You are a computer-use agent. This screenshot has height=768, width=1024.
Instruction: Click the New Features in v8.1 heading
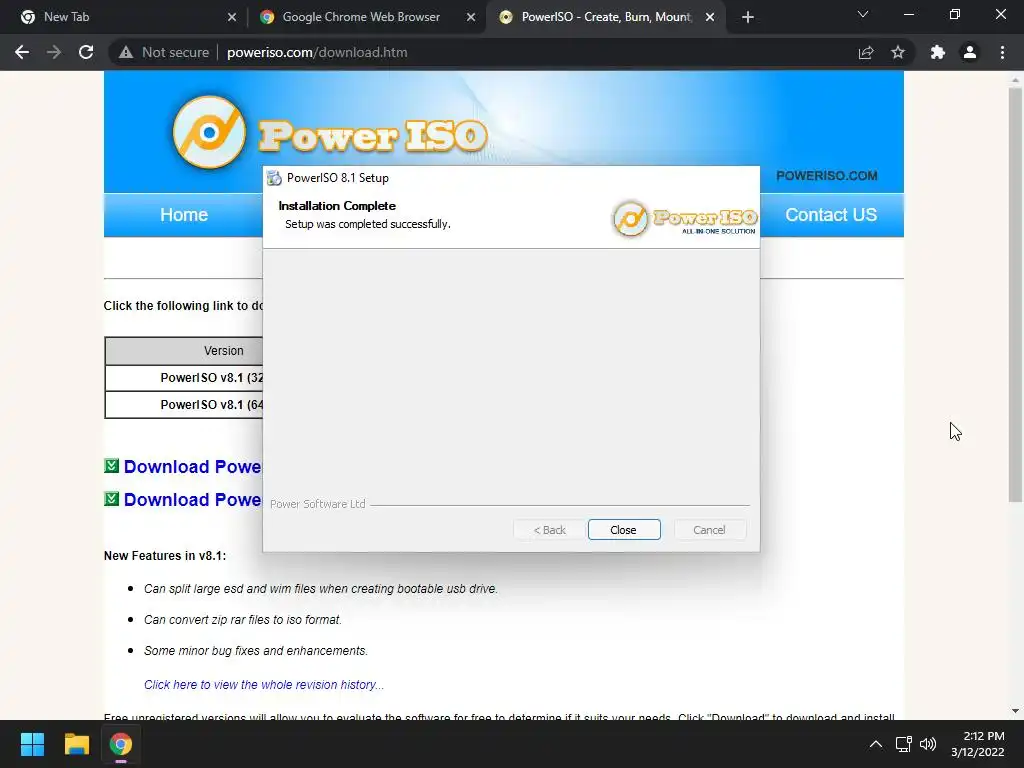click(165, 556)
